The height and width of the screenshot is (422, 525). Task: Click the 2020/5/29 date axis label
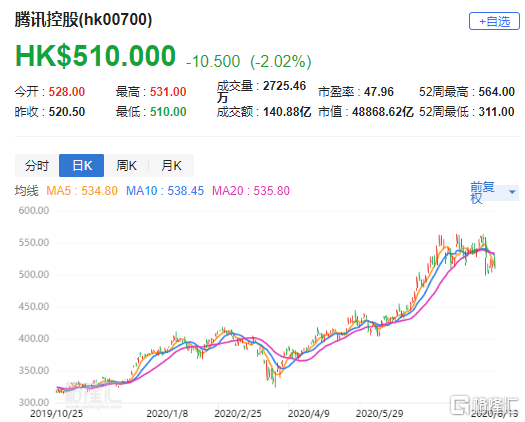(379, 414)
